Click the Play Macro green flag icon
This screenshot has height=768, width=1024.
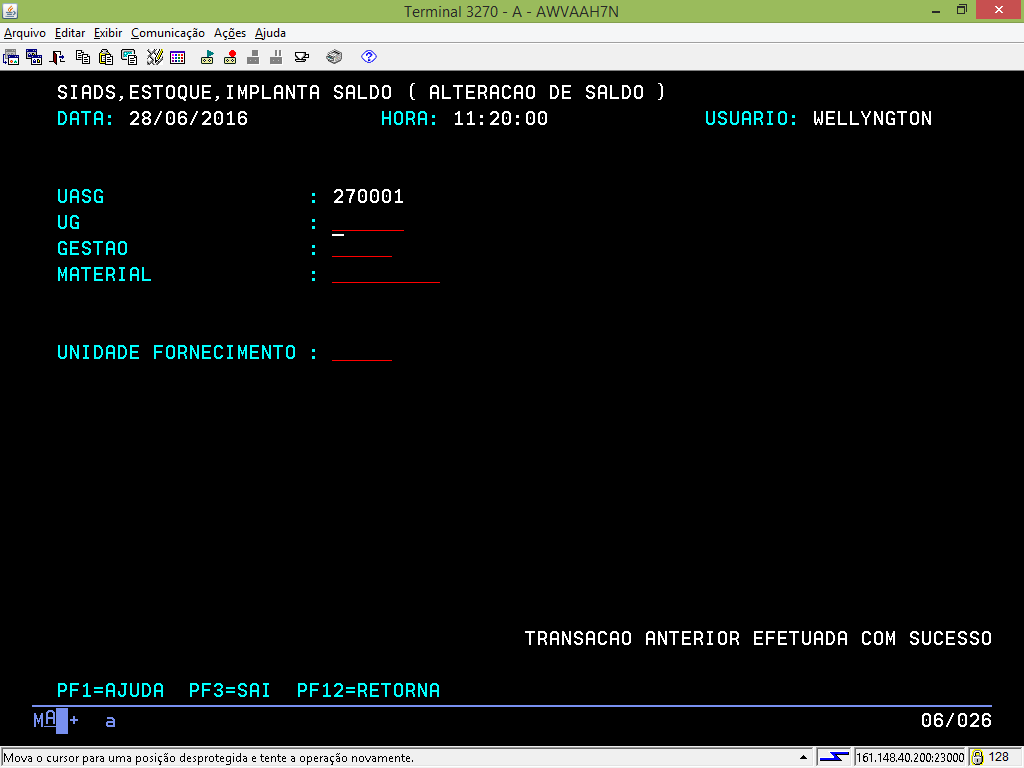pos(208,57)
